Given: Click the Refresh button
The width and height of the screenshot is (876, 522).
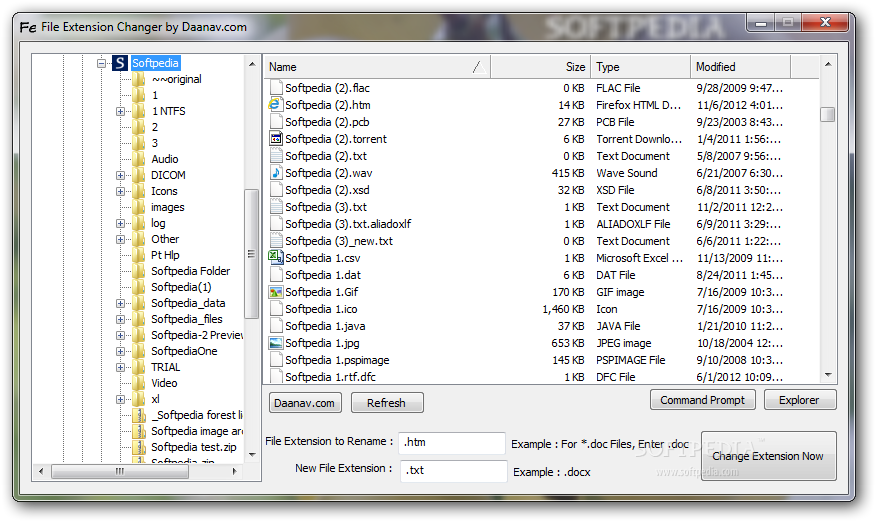Looking at the screenshot, I should coord(387,402).
